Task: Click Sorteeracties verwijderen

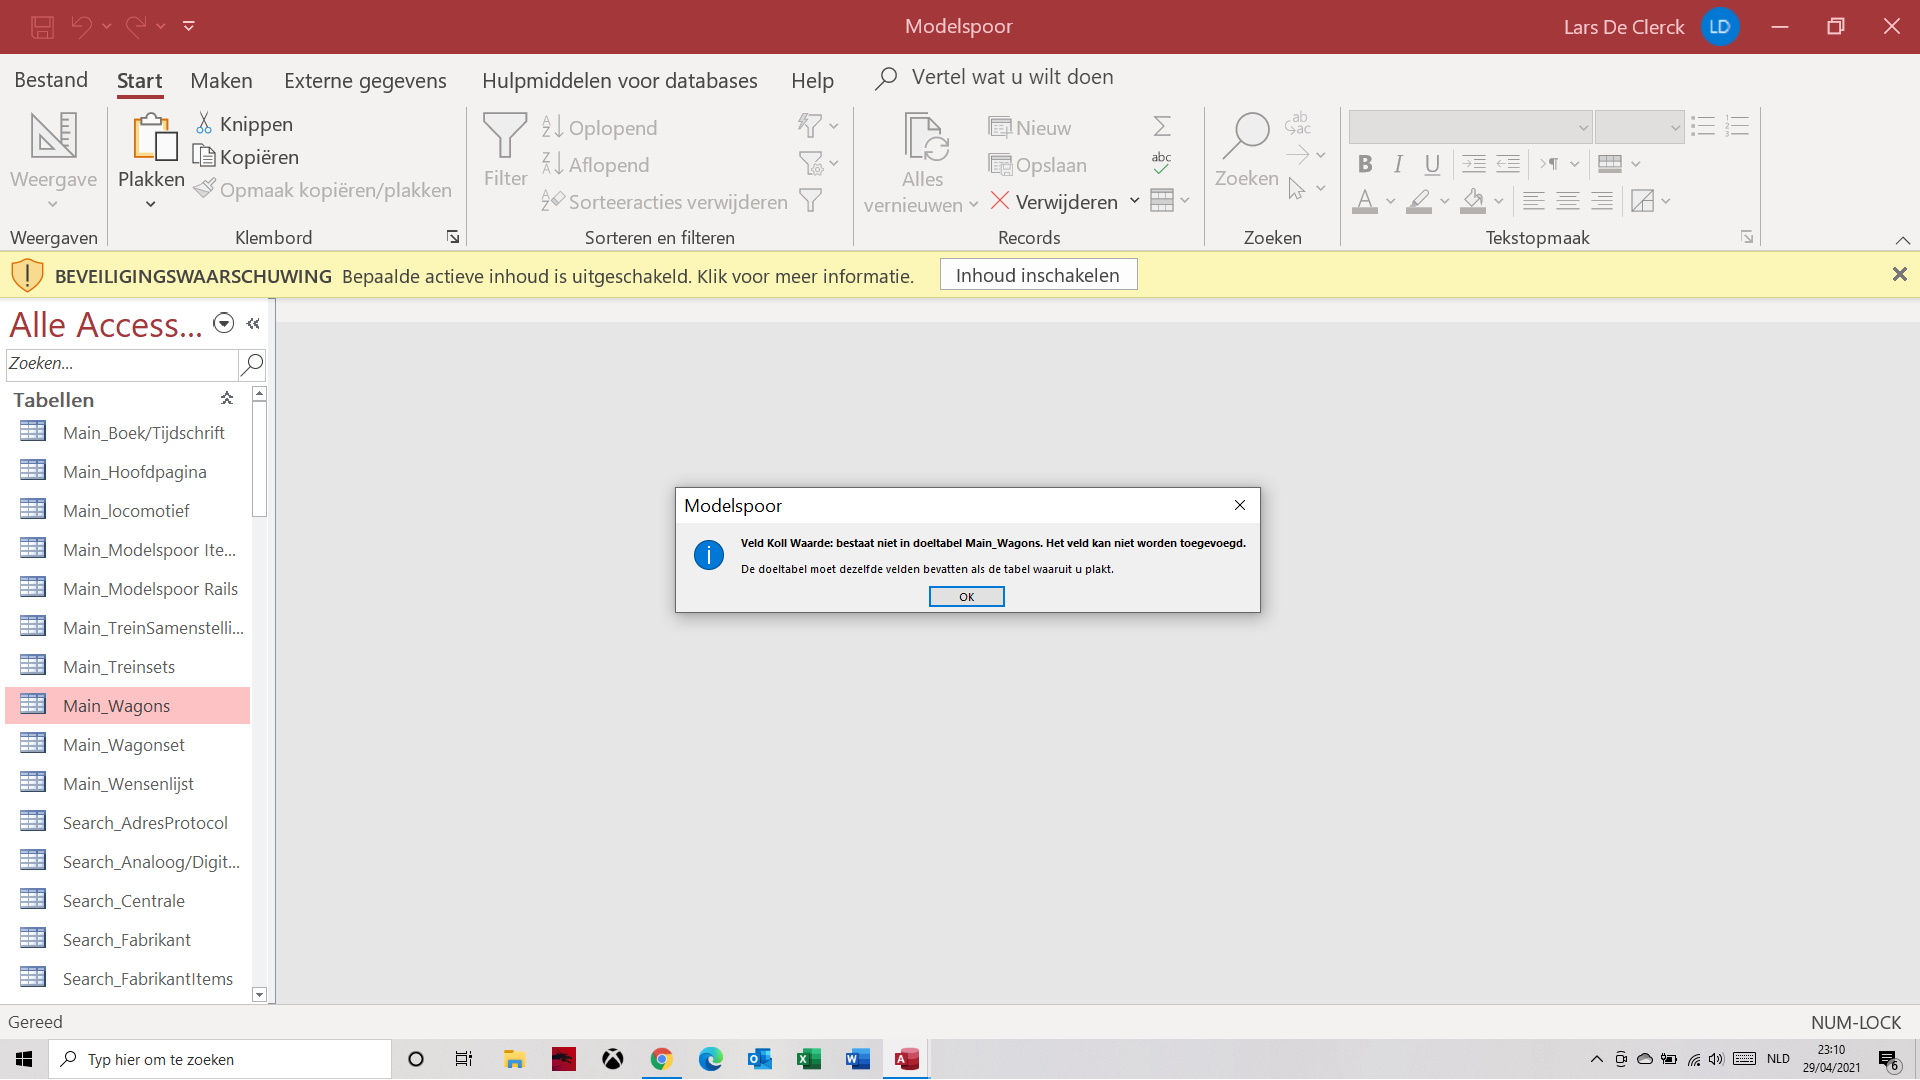Action: (x=665, y=202)
